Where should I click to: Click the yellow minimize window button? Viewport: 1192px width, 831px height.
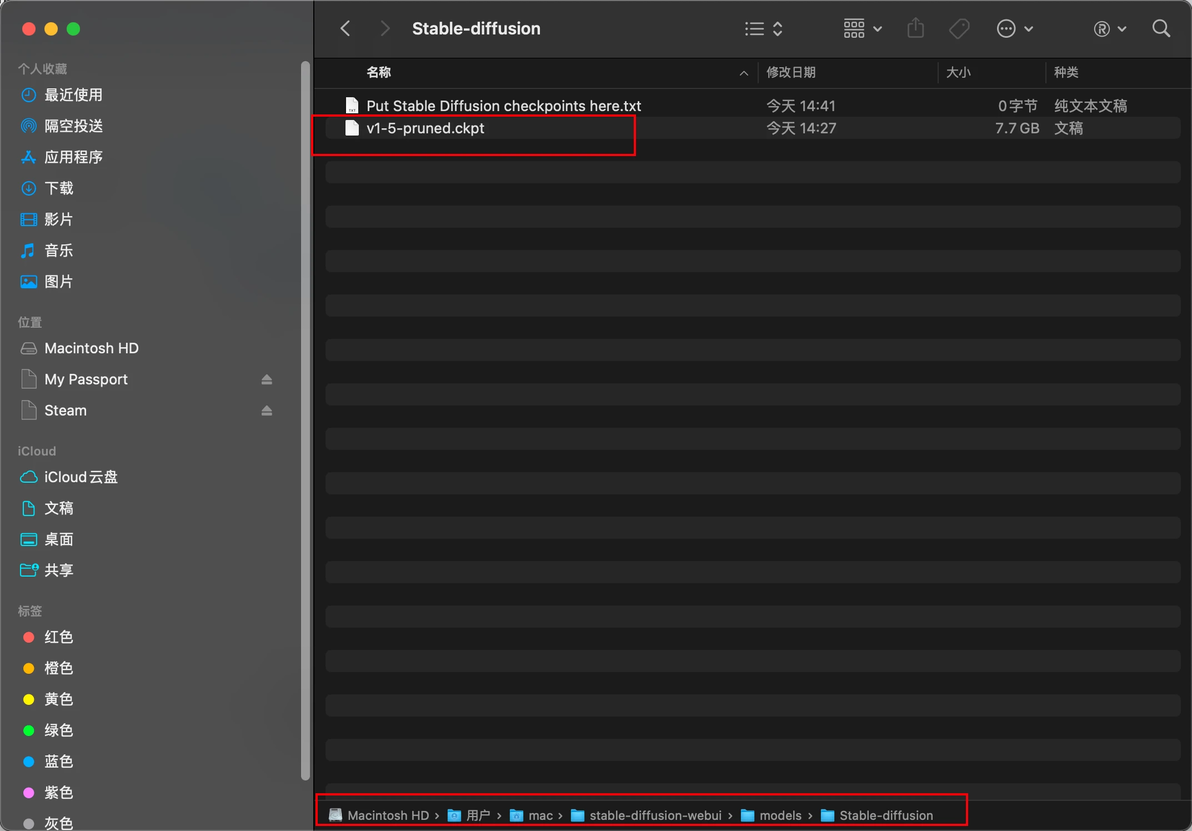click(51, 29)
